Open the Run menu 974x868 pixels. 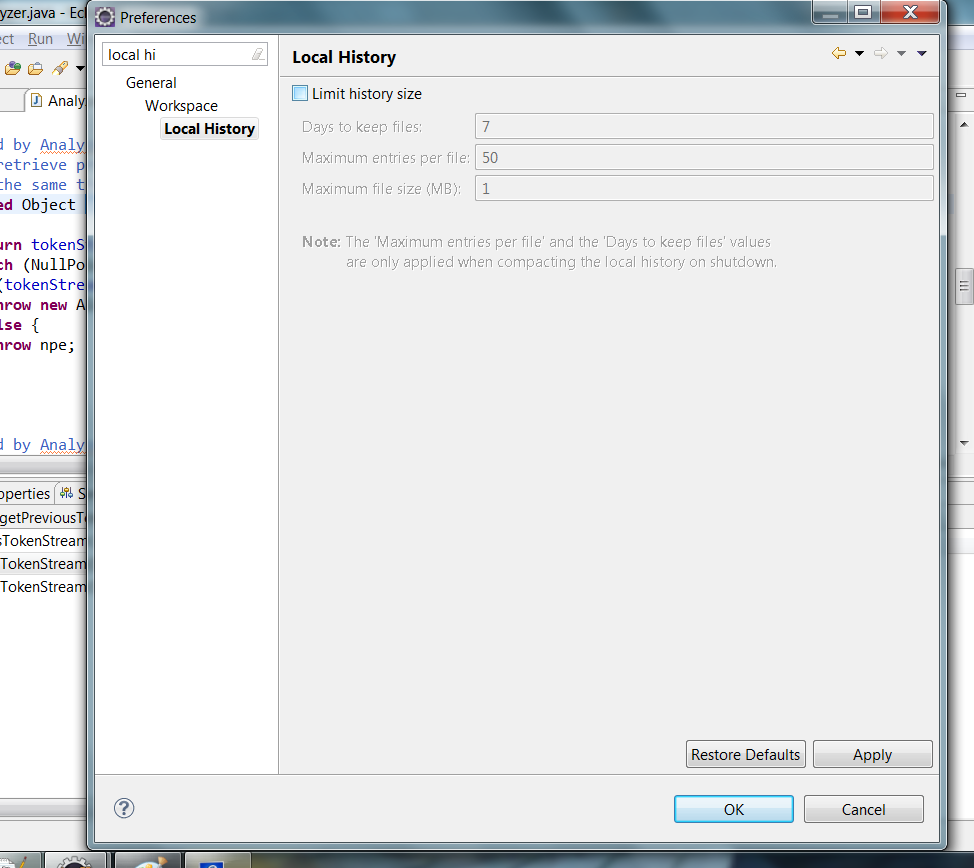coord(40,38)
